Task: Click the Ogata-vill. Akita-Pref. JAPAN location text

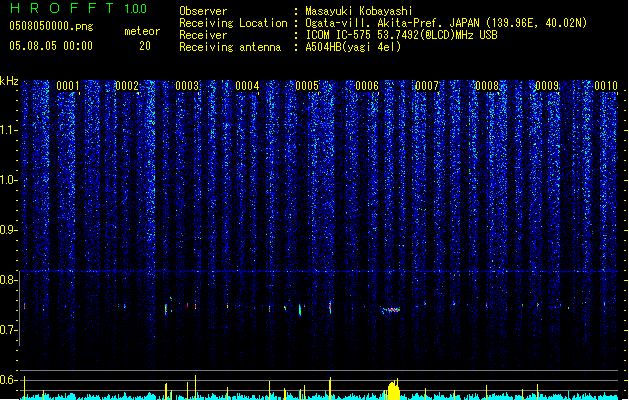Action: [446, 23]
